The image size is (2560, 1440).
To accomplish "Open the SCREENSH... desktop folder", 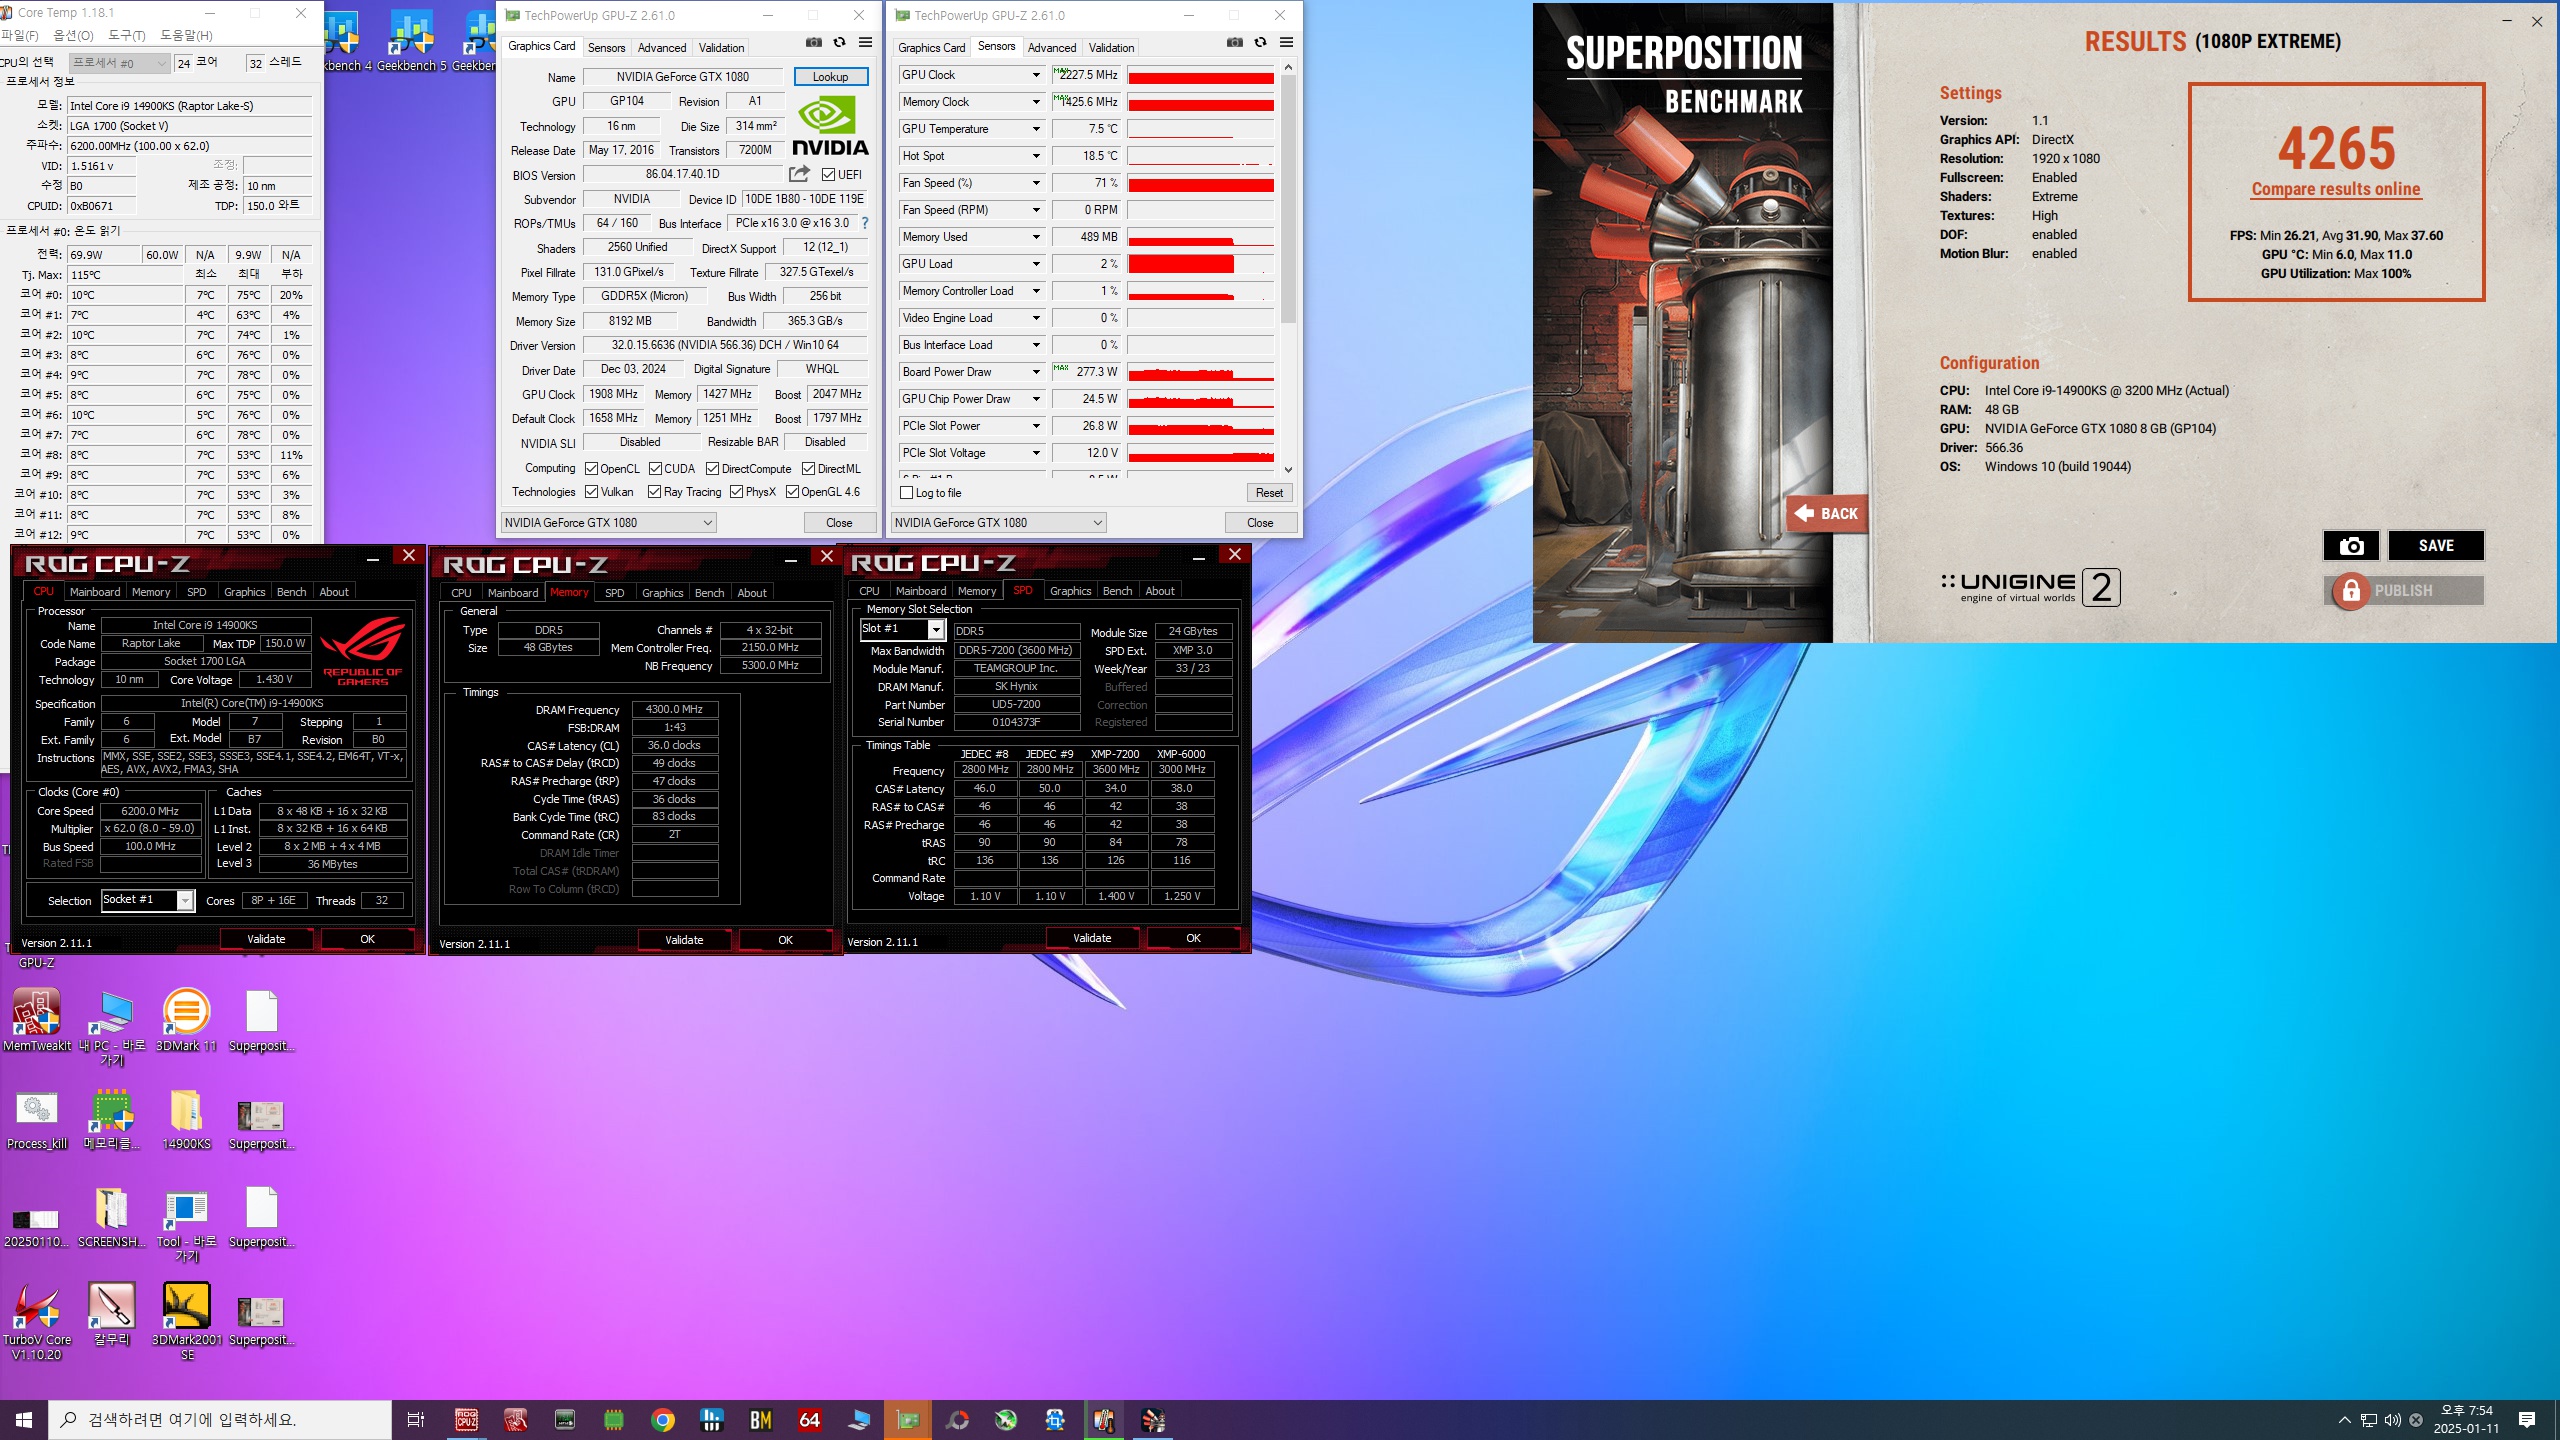I will click(x=112, y=1216).
